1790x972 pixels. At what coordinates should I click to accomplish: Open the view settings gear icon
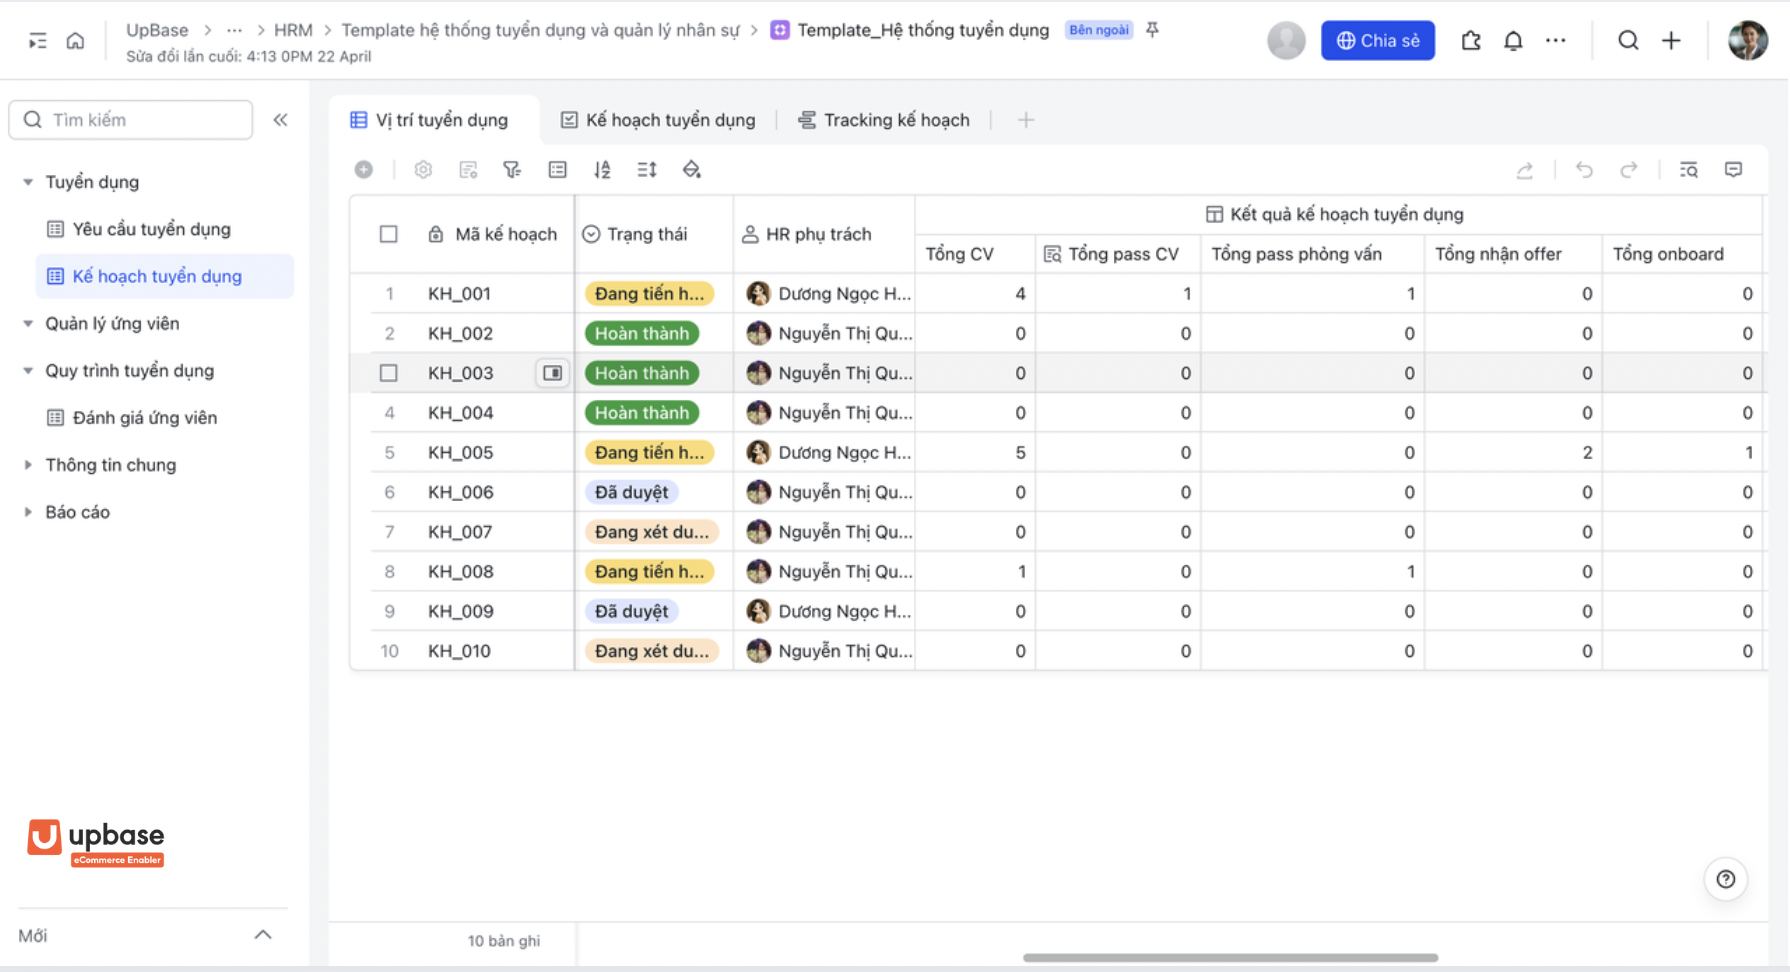pos(423,170)
